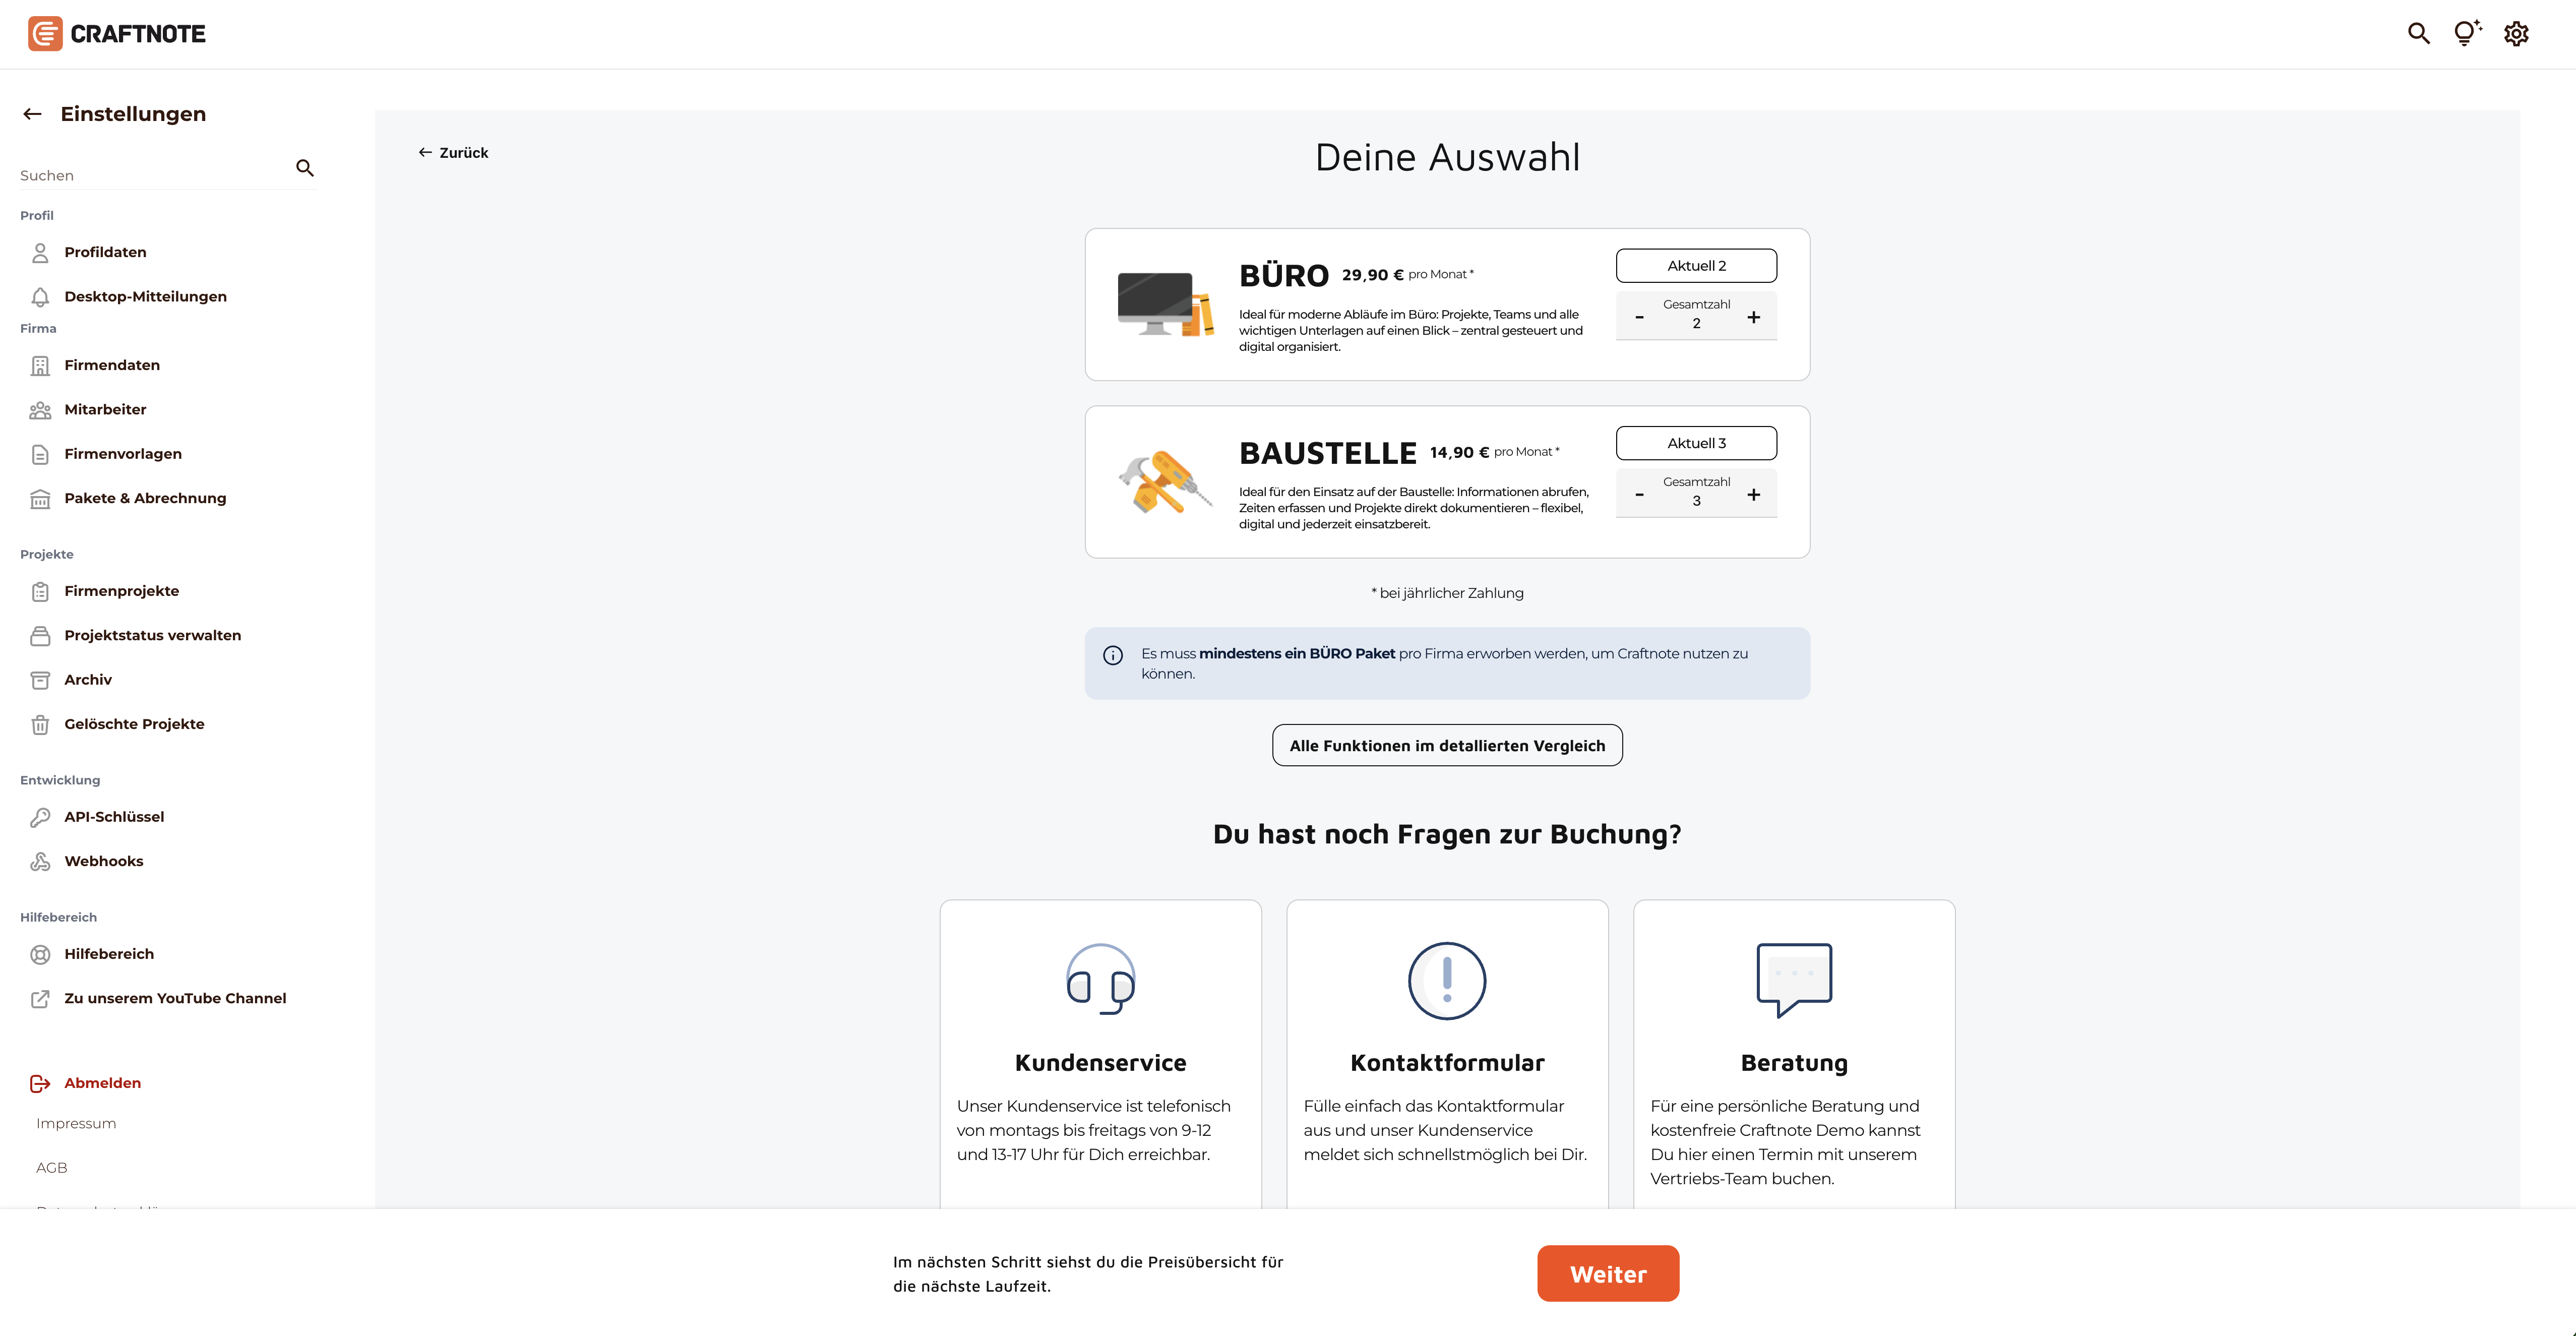
Task: Click the Profildaten person icon
Action: pyautogui.click(x=40, y=252)
